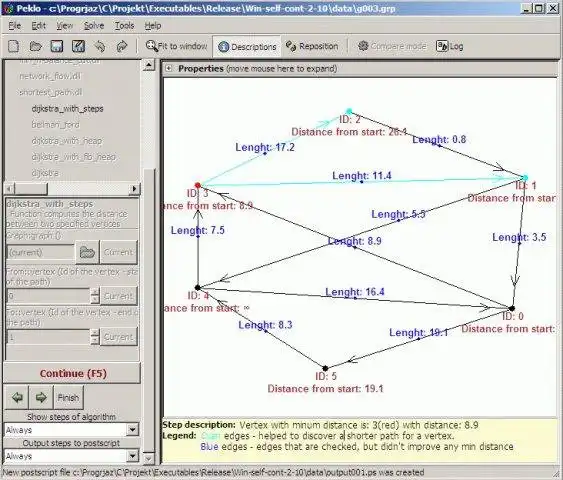563x480 pixels.
Task: Click the Save As toolbar icon
Action: (78, 46)
